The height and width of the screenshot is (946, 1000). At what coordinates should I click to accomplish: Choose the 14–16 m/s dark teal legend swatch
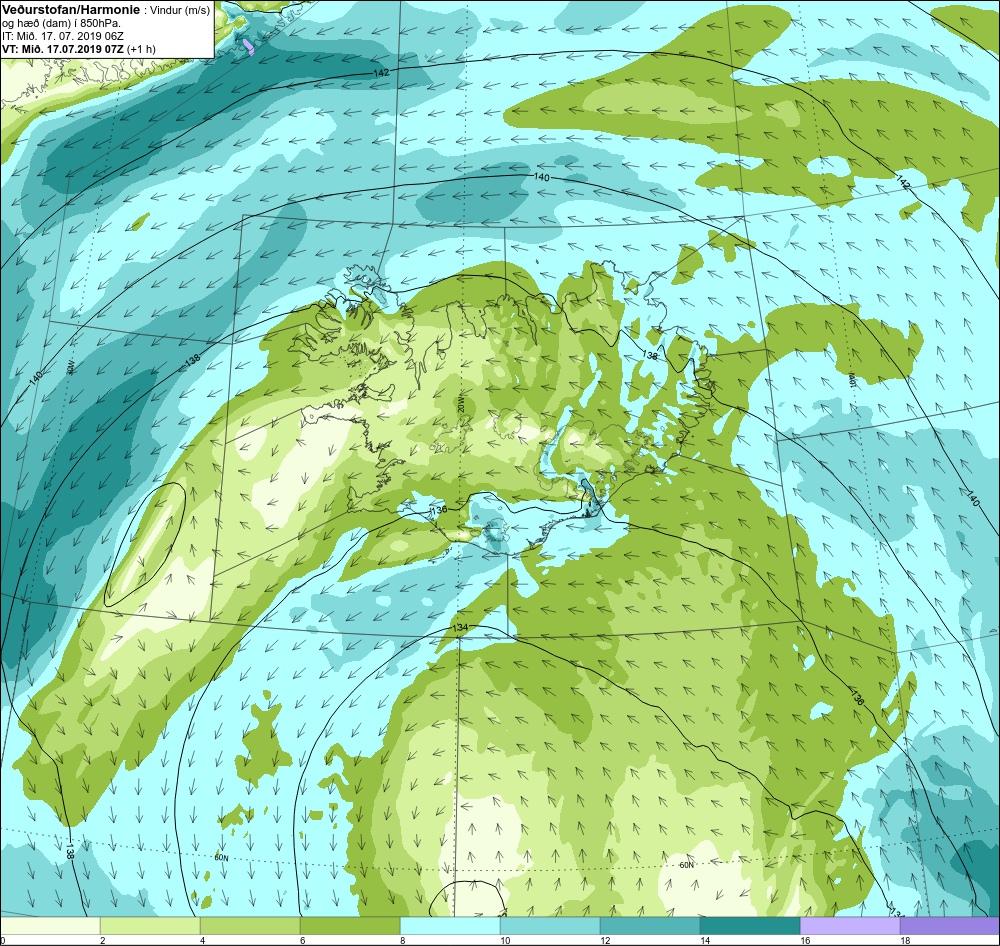[750, 926]
